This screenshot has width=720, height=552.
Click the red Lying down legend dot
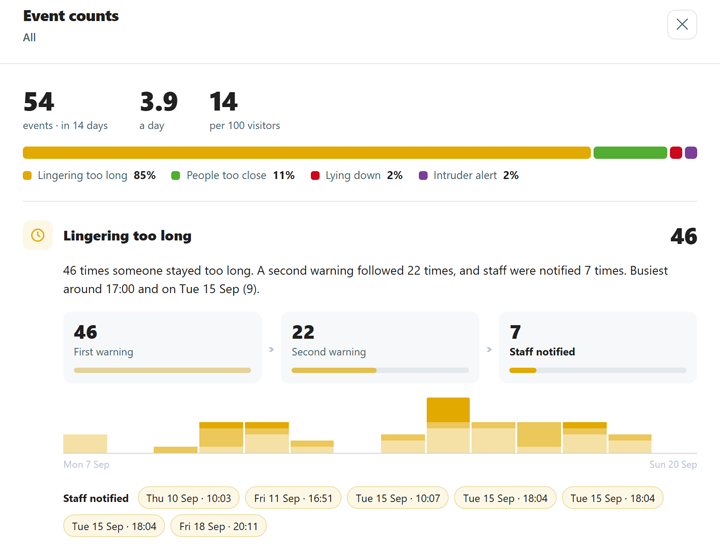(x=315, y=175)
